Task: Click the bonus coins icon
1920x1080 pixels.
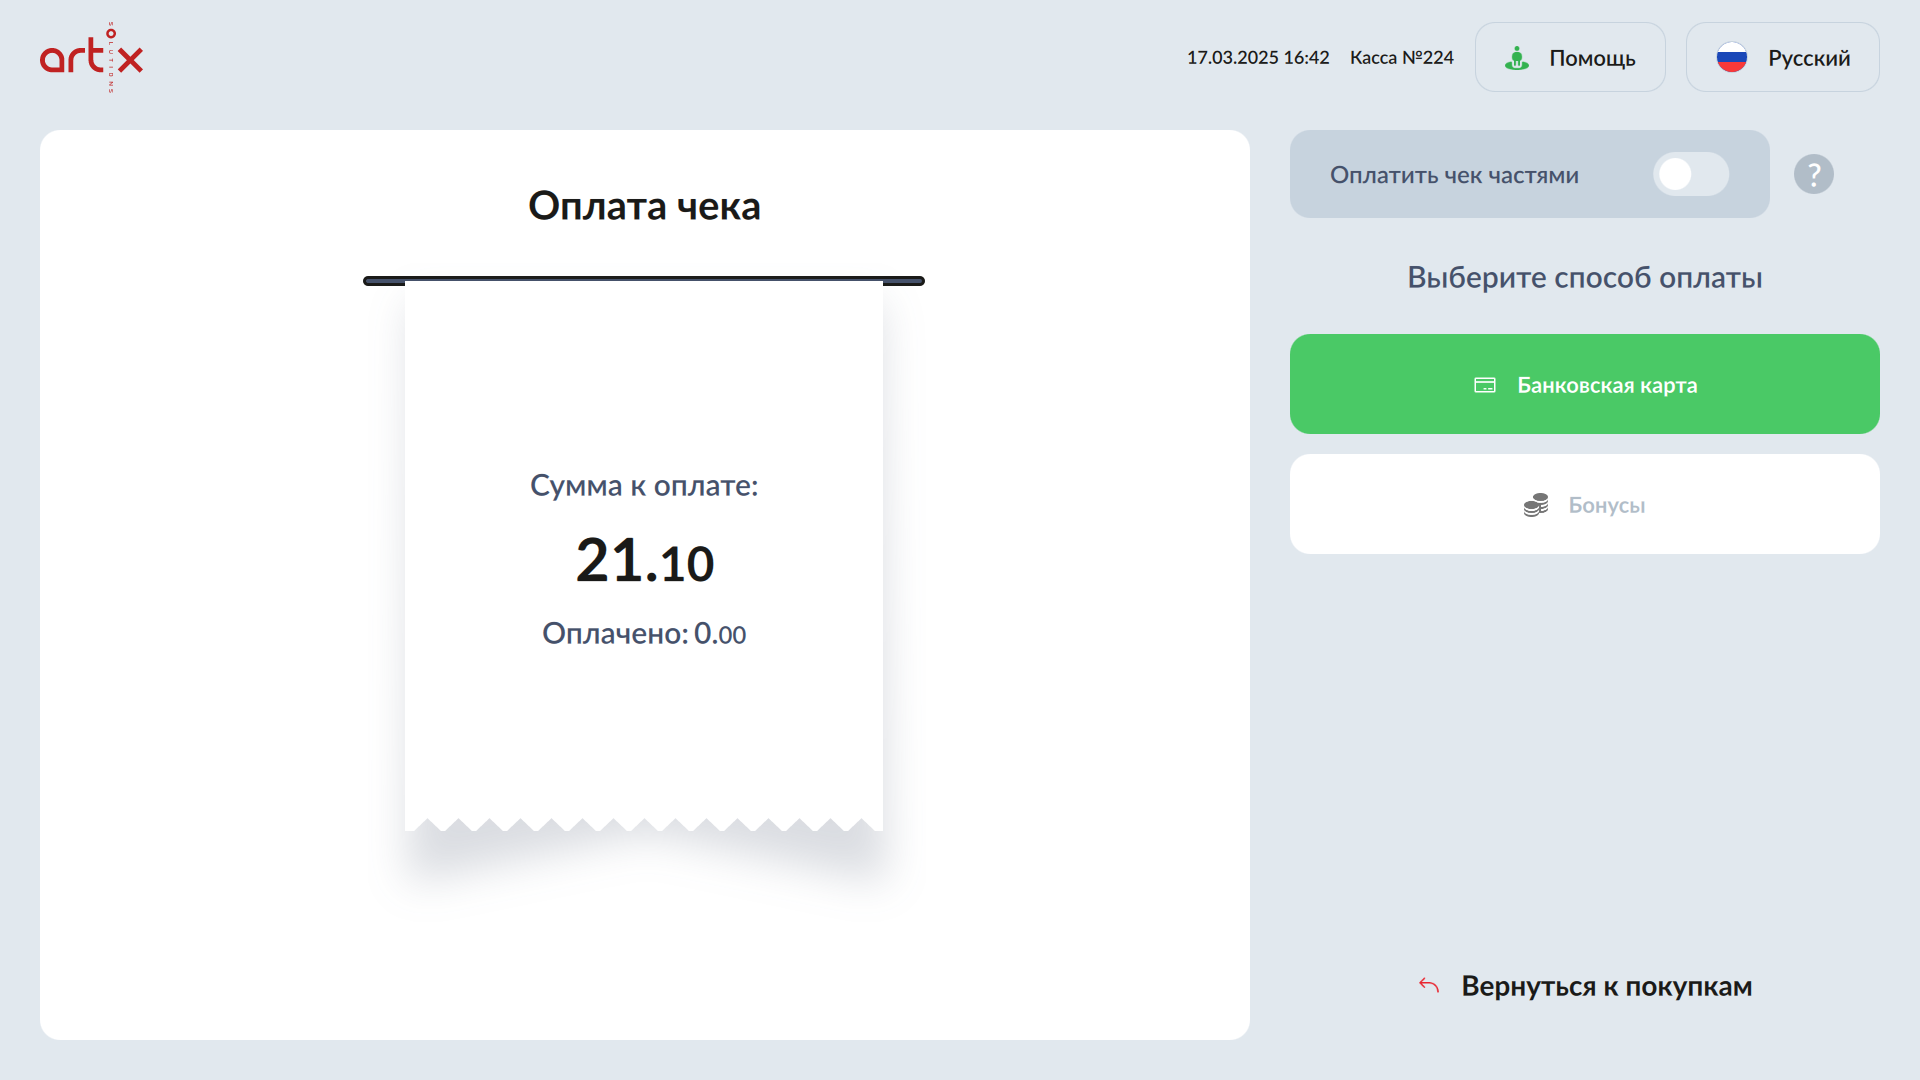Action: 1536,505
